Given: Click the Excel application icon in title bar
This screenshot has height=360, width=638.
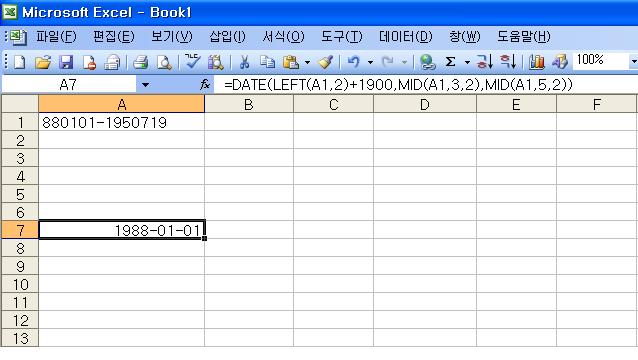Looking at the screenshot, I should 9,12.
